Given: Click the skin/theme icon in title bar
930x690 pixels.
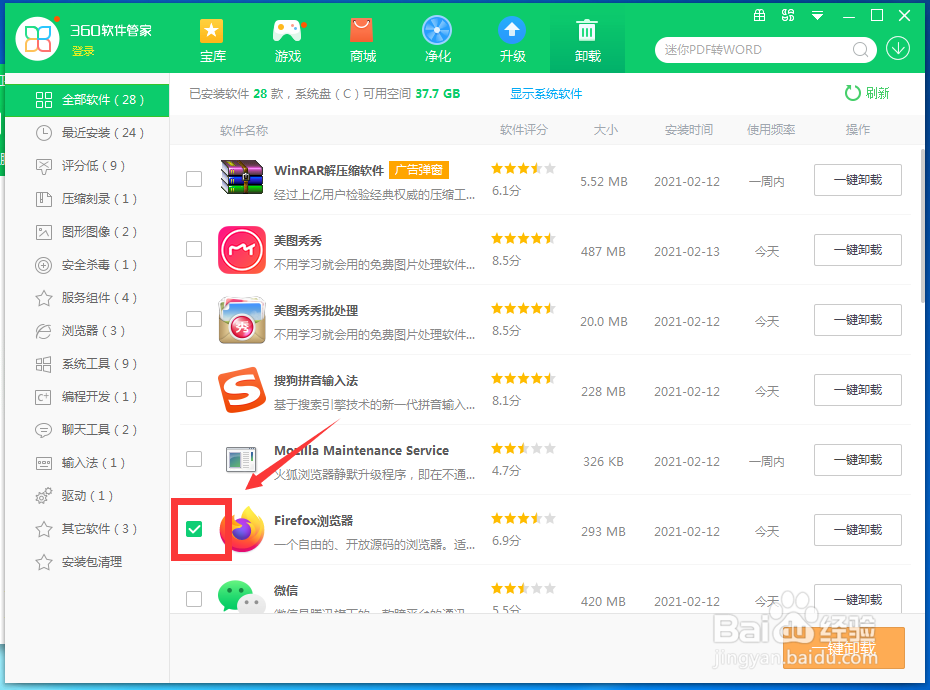Looking at the screenshot, I should (788, 15).
